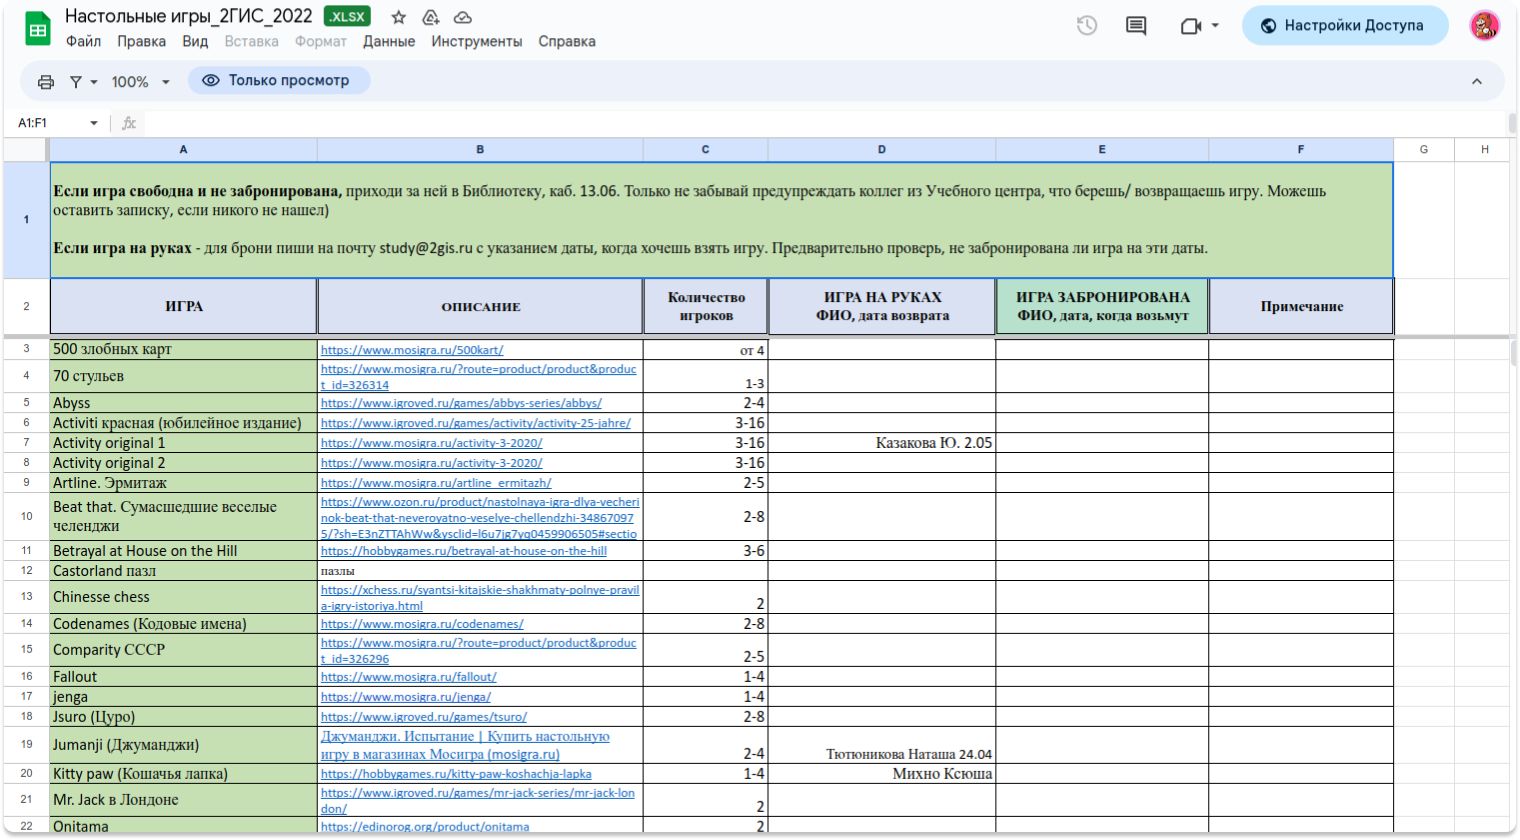Viewport: 1520px width, 840px height.
Task: Open the 100% zoom dropdown
Action: [x=140, y=82]
